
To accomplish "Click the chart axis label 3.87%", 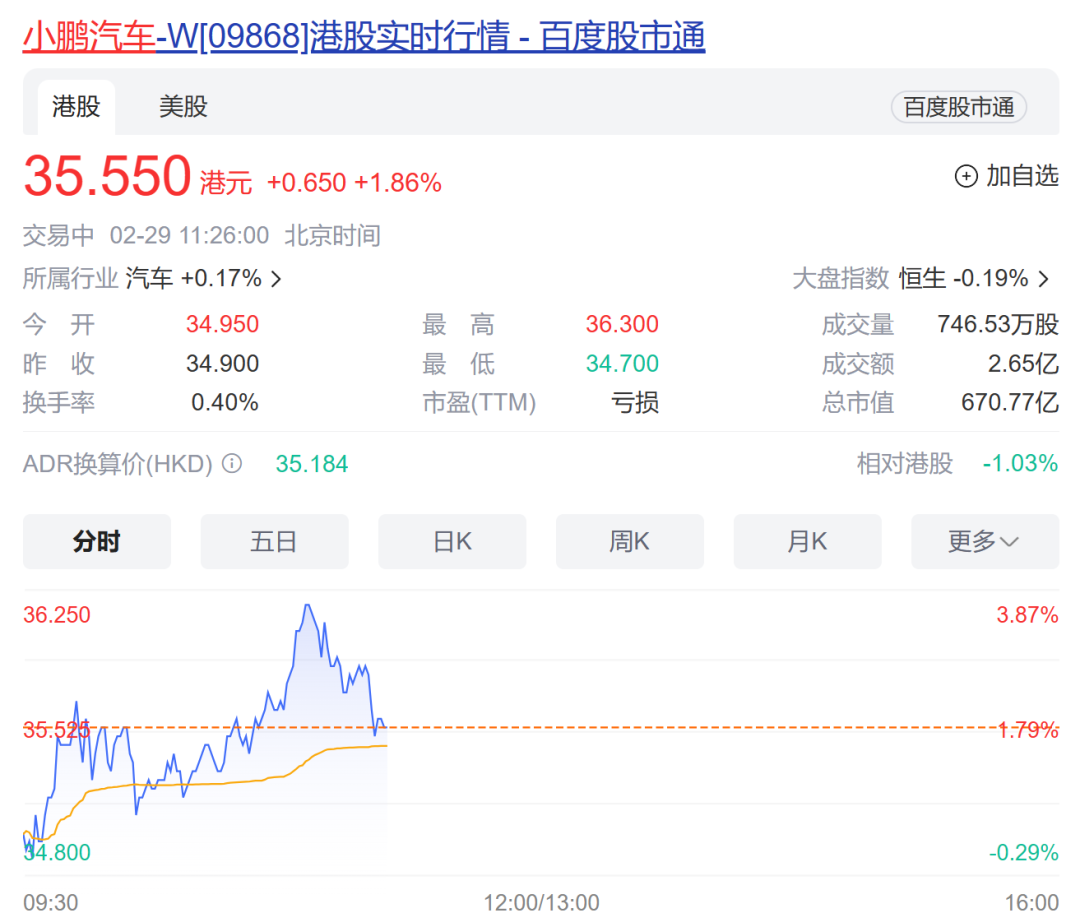I will pyautogui.click(x=1027, y=615).
